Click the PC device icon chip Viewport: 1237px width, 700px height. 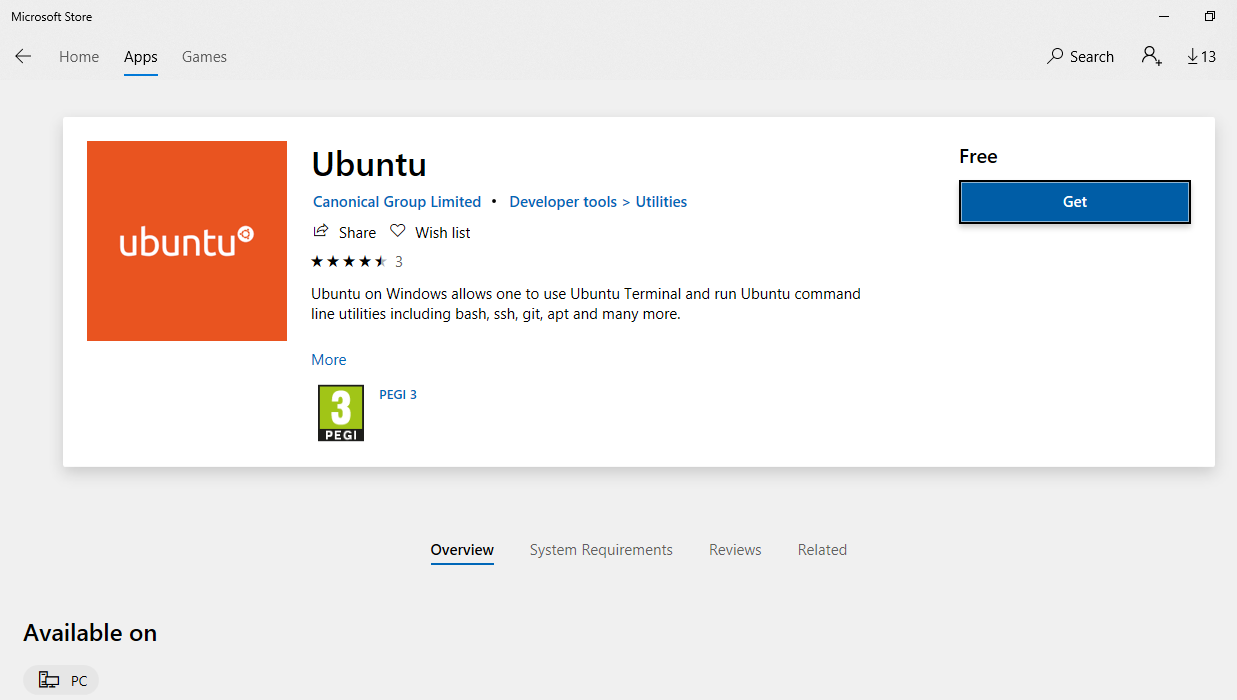pyautogui.click(x=49, y=681)
